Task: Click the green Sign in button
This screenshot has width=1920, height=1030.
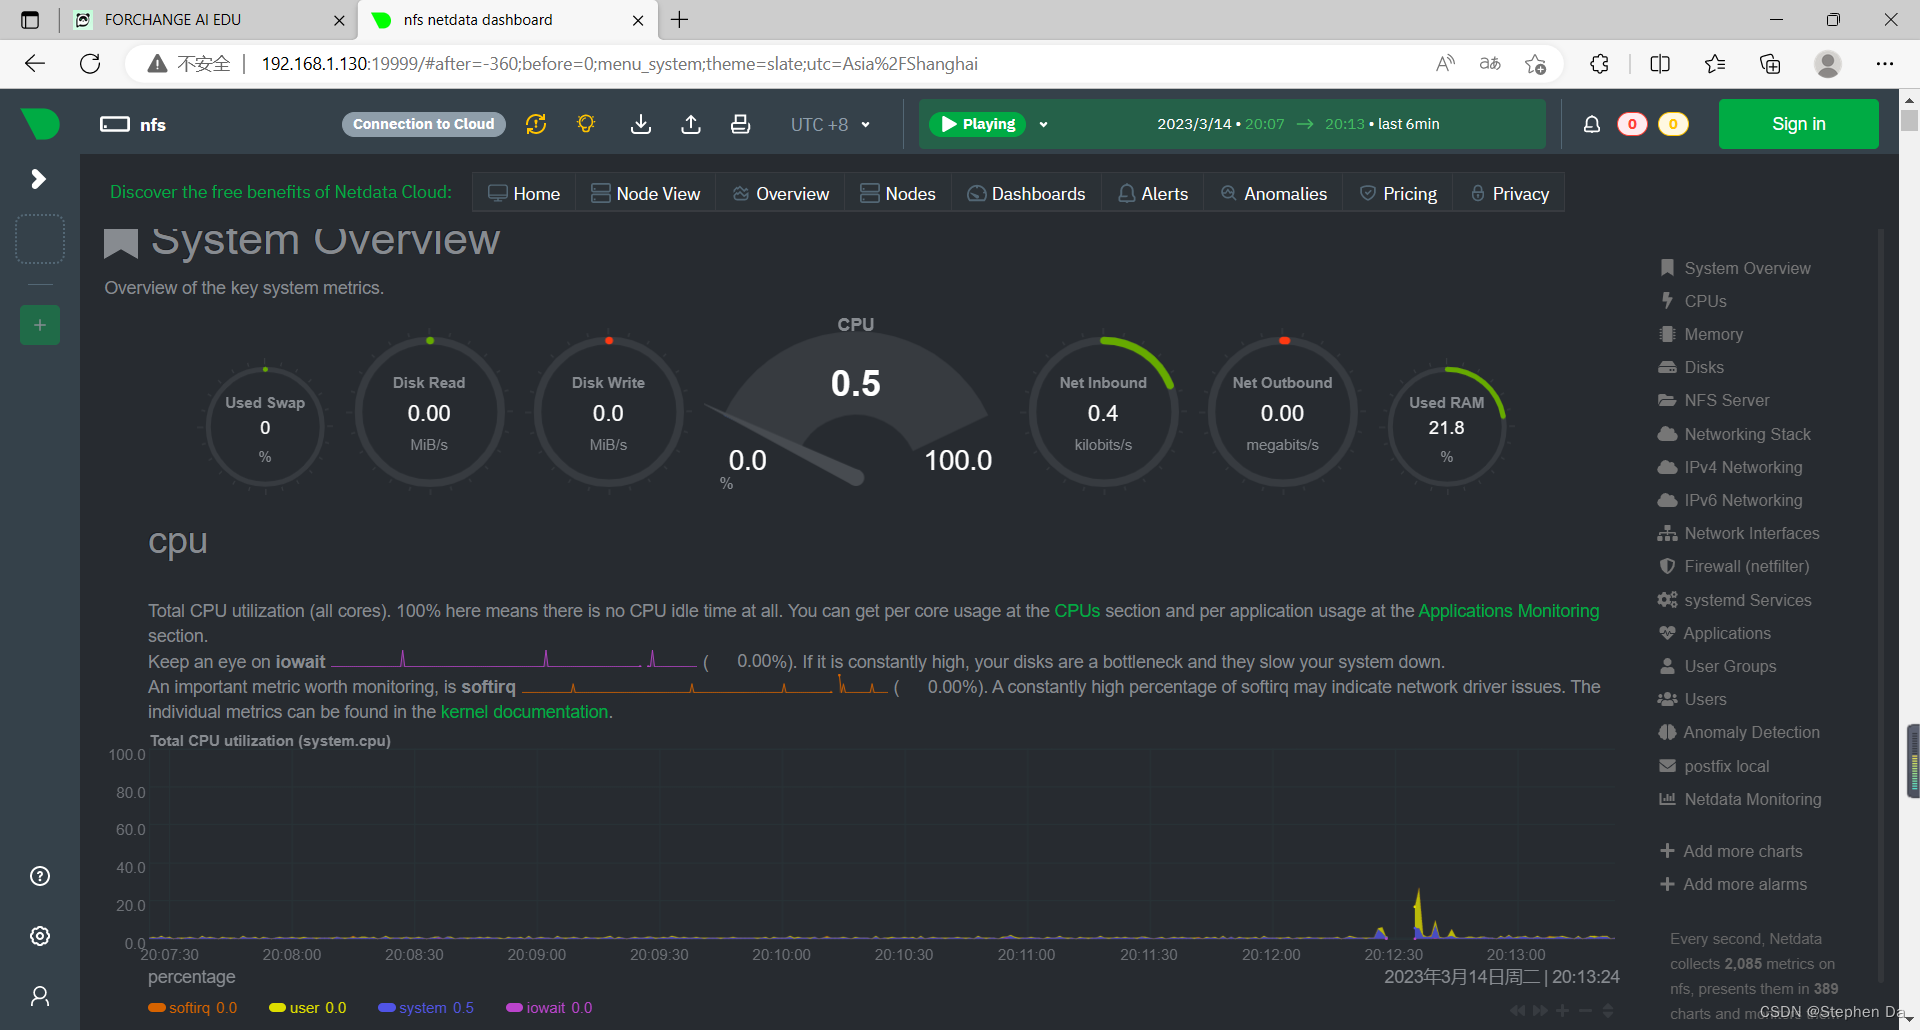Action: pos(1798,124)
